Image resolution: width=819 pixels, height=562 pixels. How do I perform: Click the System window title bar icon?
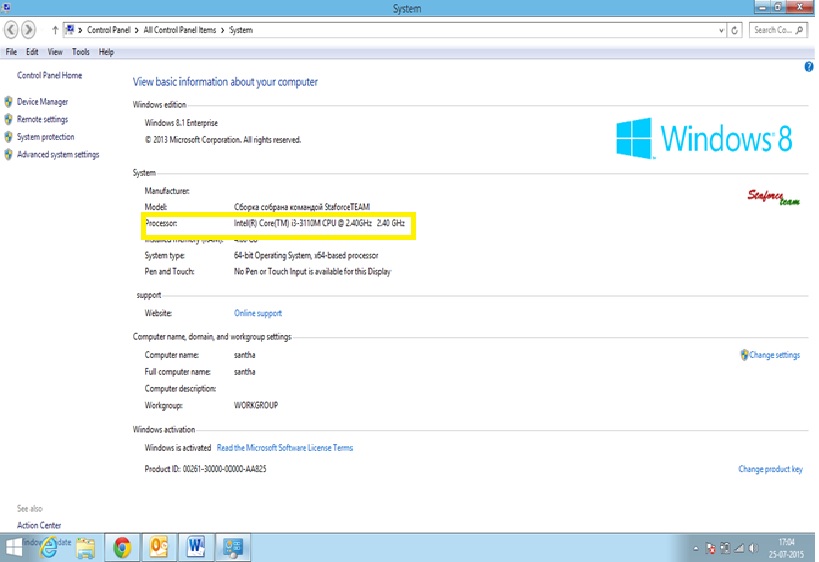pos(6,7)
